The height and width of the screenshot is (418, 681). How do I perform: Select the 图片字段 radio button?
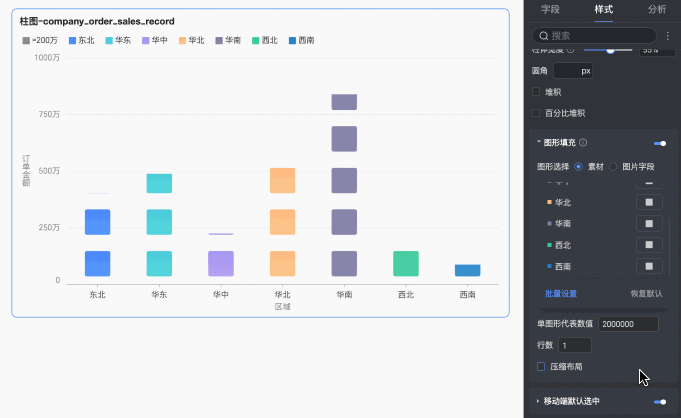pyautogui.click(x=613, y=166)
